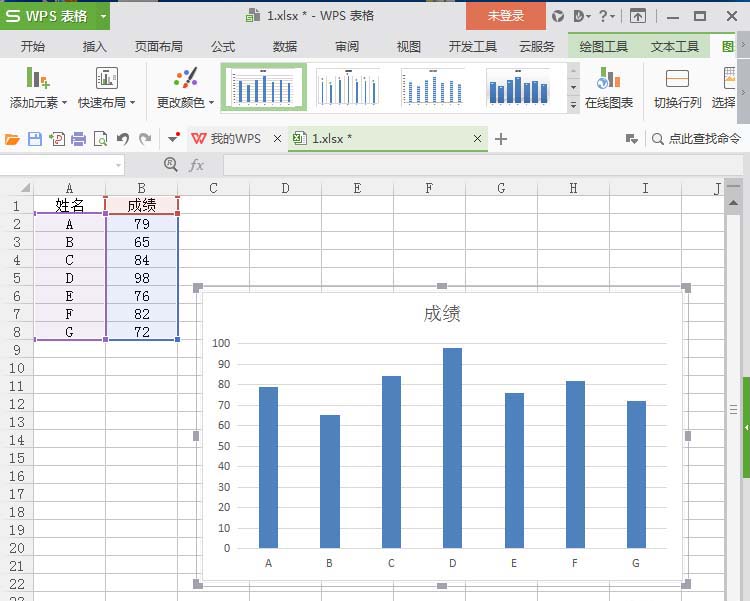This screenshot has width=750, height=601.
Task: Open the folder icon in quick toolbar
Action: pyautogui.click(x=12, y=139)
